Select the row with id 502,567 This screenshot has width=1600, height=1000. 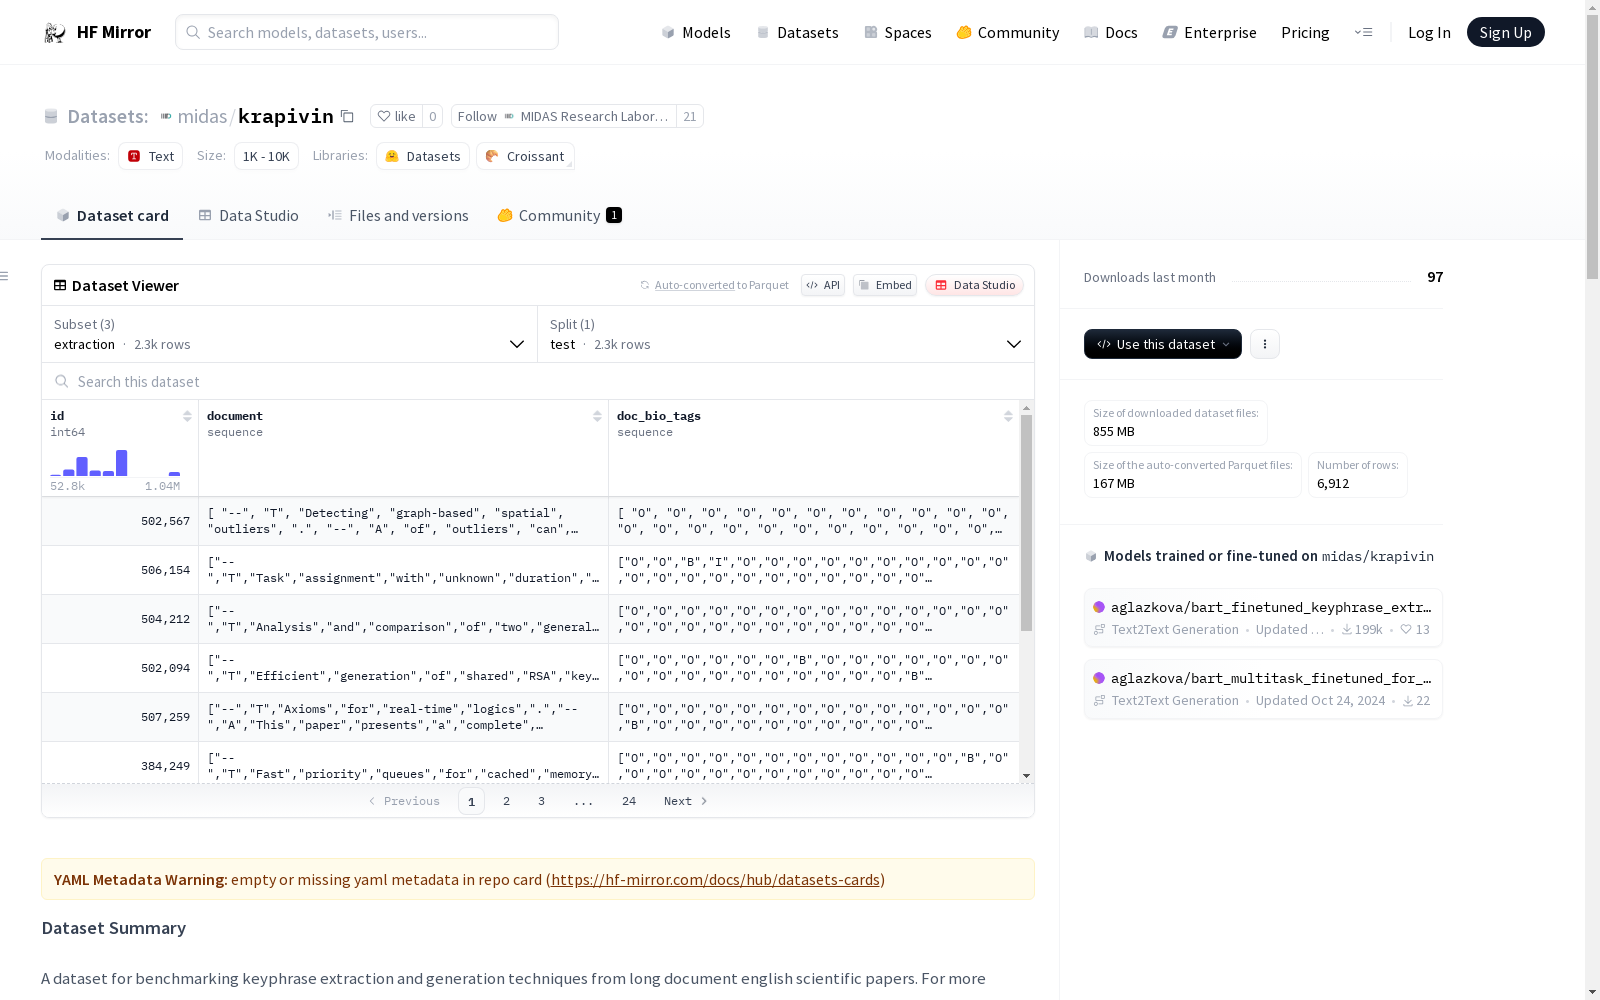(x=531, y=521)
